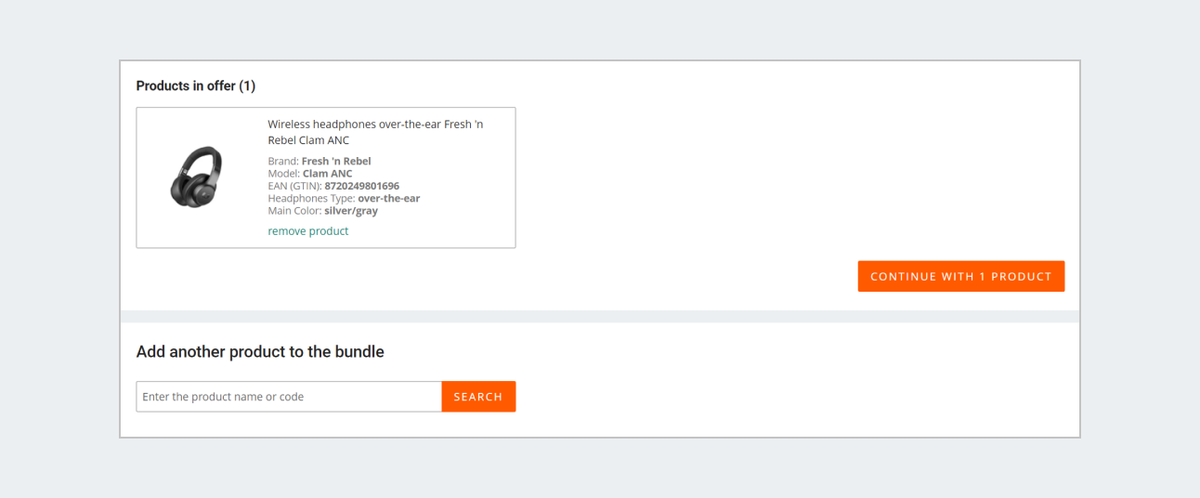Select the EAN number 8720249801696
1200x498 pixels.
click(362, 186)
